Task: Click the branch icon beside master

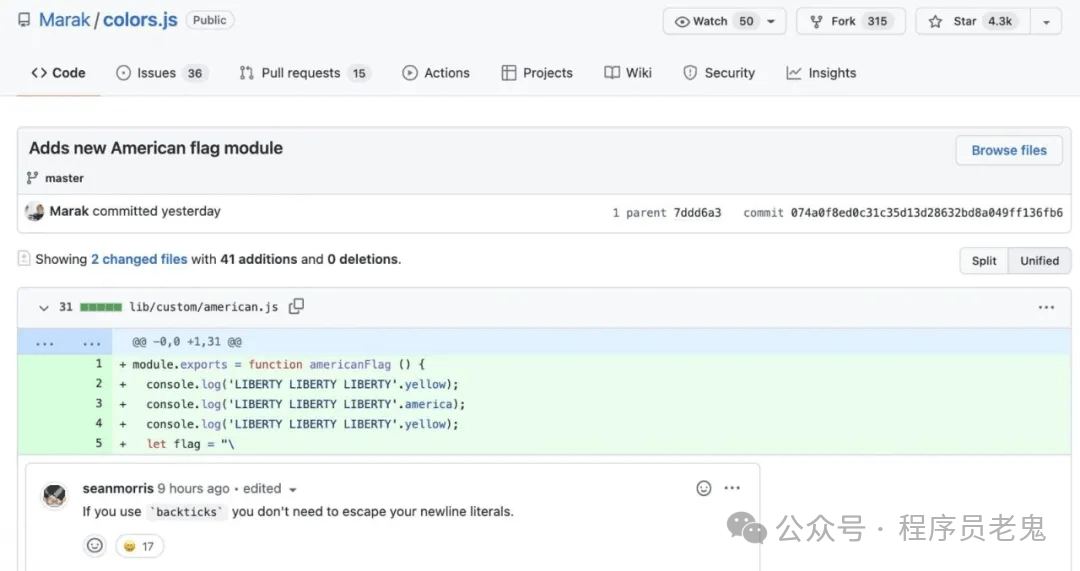Action: (x=32, y=178)
